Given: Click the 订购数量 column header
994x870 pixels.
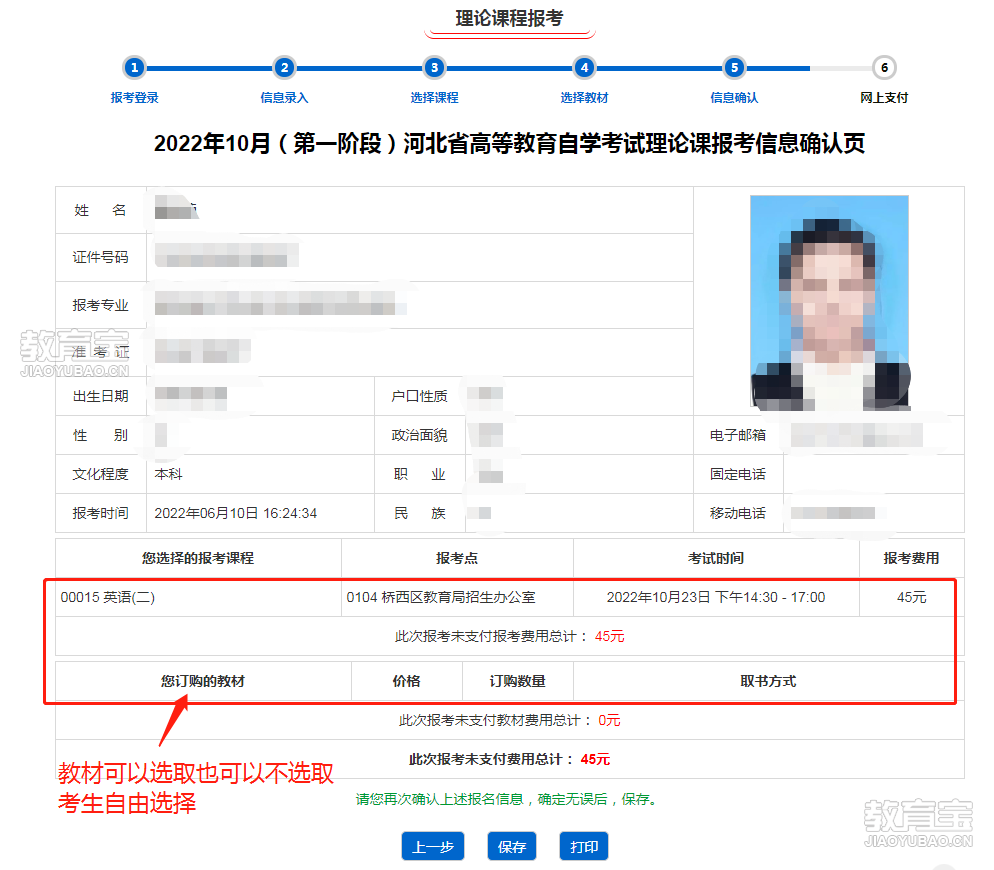Looking at the screenshot, I should pos(517,681).
